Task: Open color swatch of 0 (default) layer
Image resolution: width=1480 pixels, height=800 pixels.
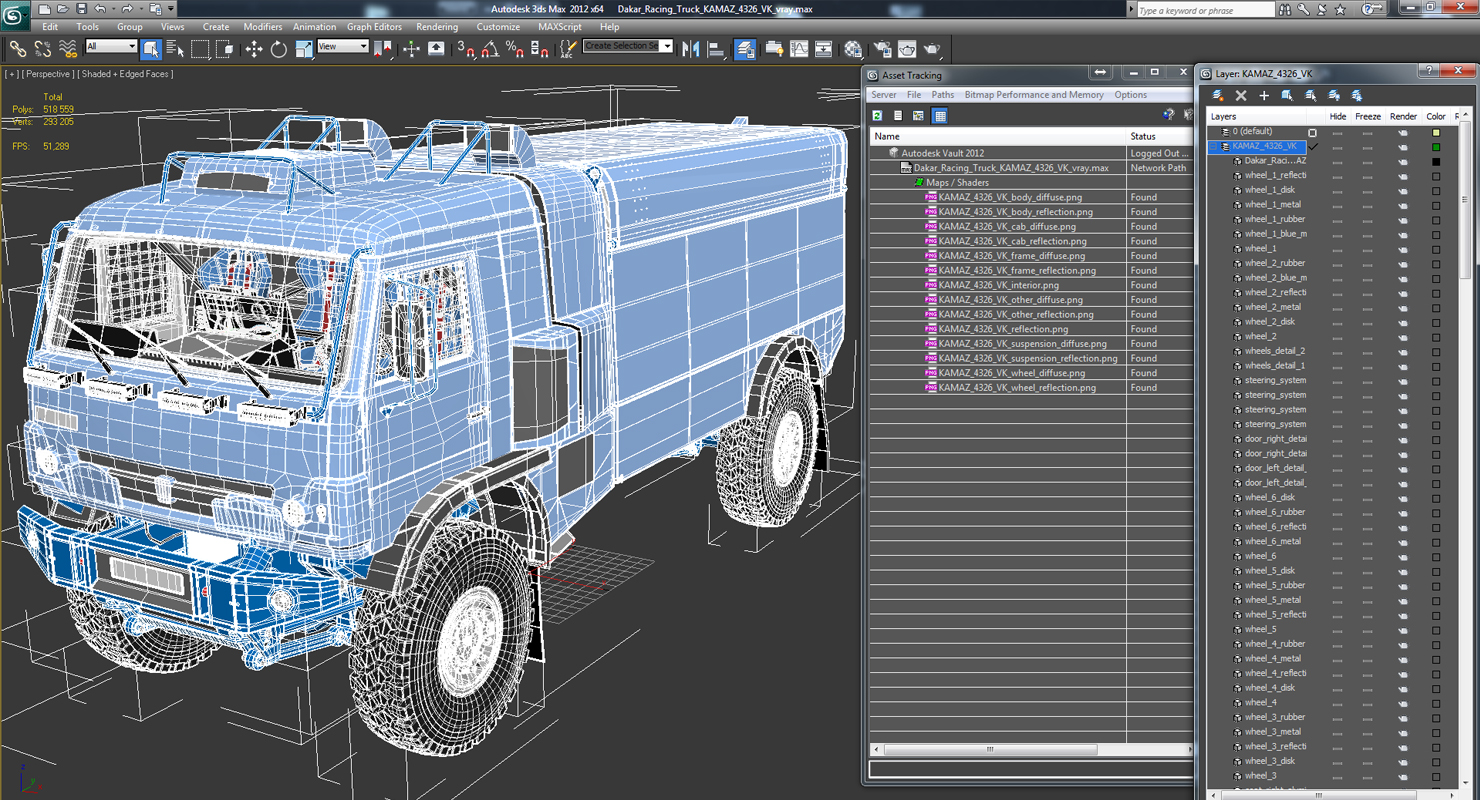Action: tap(1436, 132)
